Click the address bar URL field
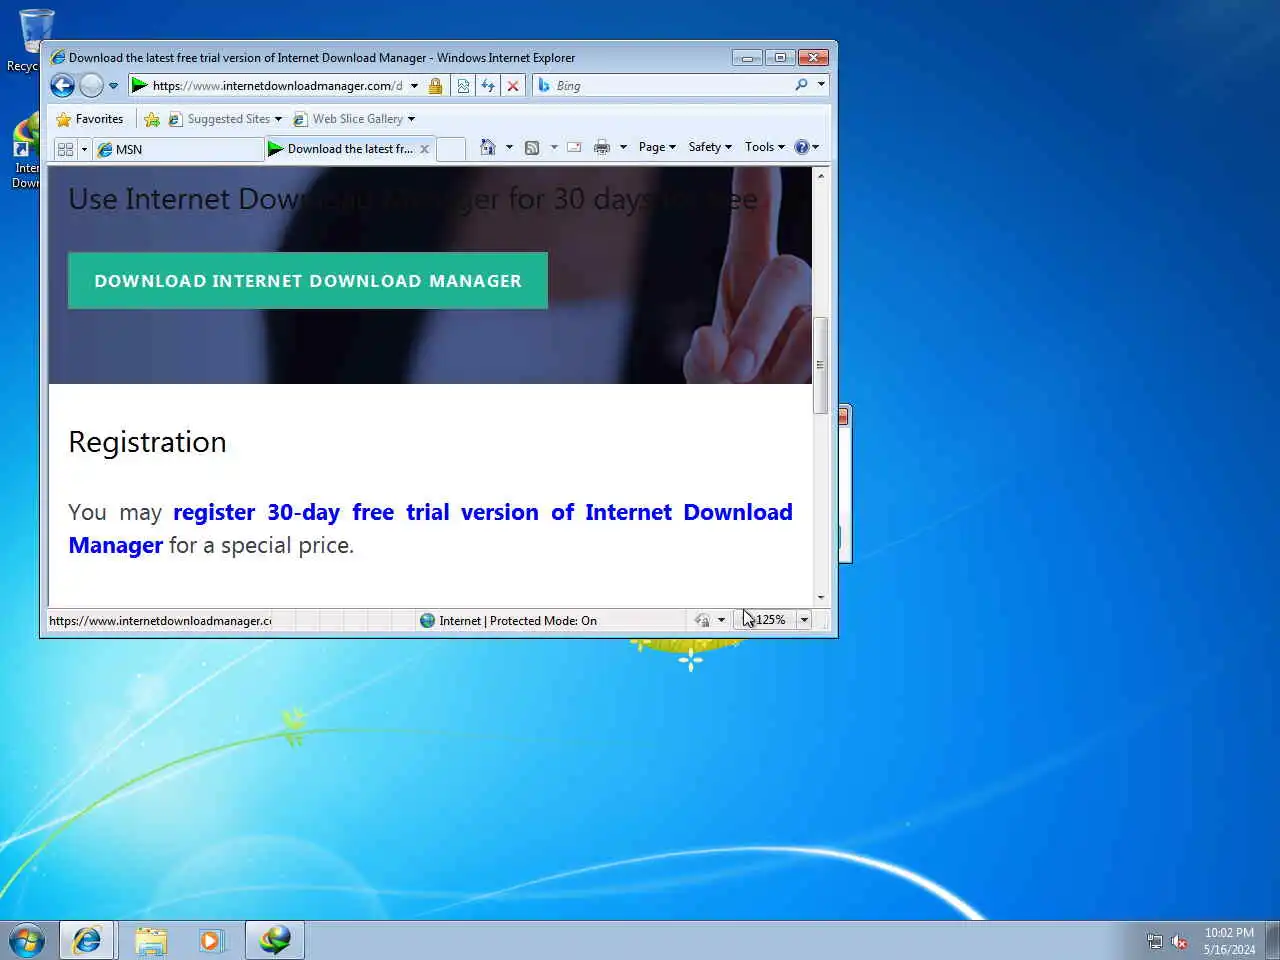Screen dimensions: 1280x960 (278, 86)
